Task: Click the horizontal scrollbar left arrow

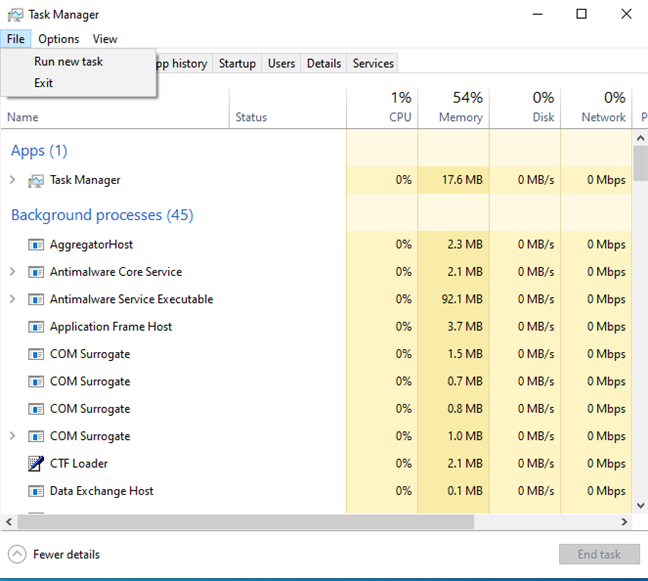Action: tap(9, 522)
